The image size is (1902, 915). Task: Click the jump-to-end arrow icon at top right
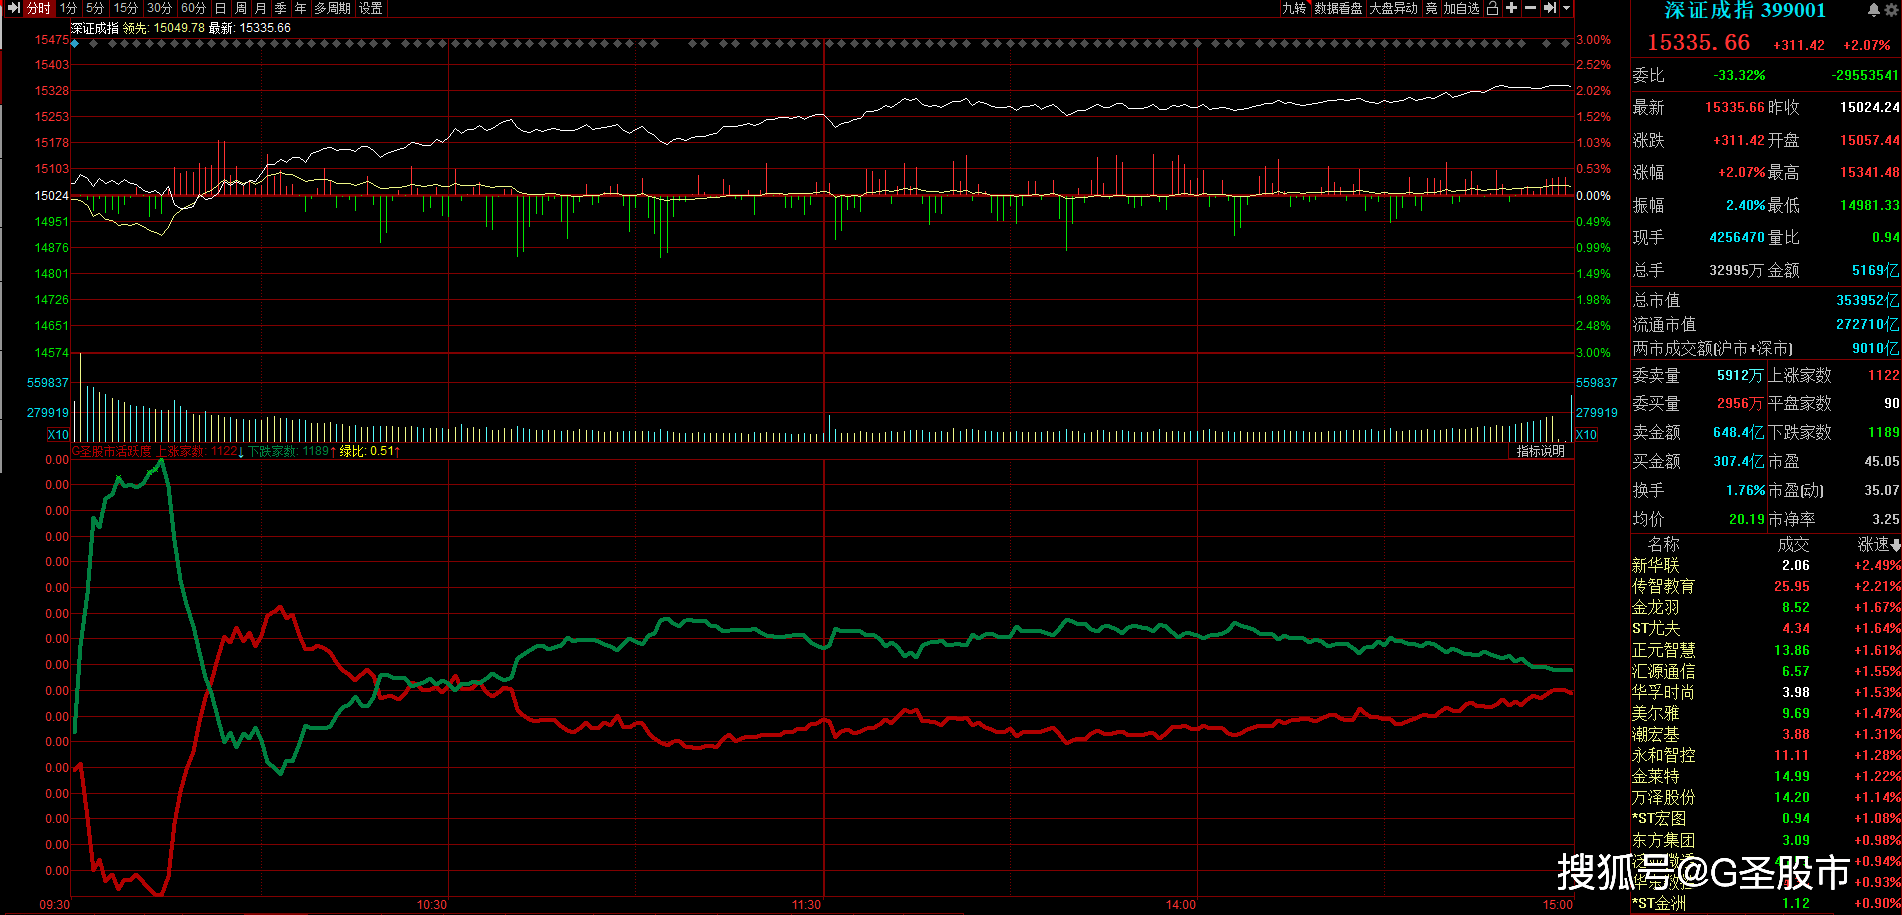click(1550, 8)
